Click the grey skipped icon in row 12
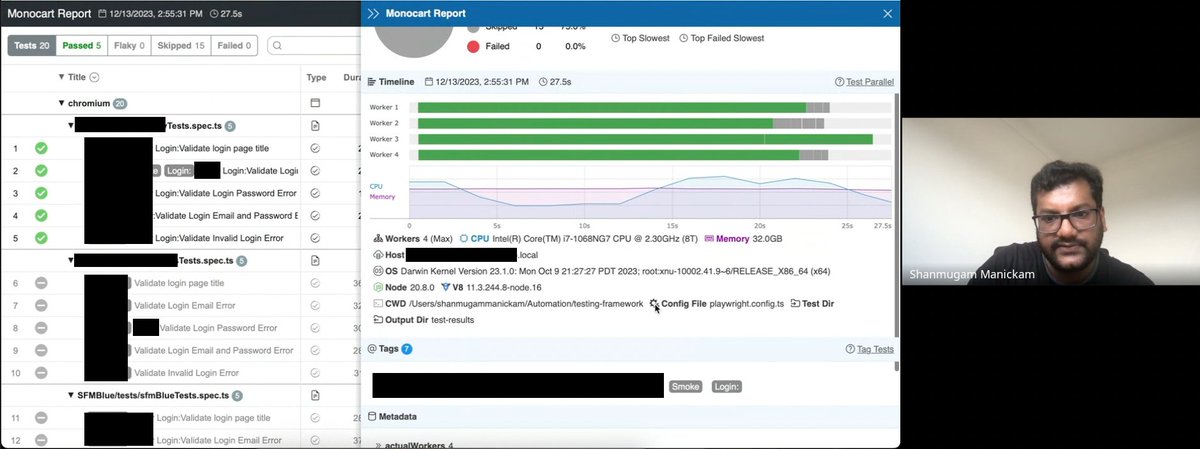 [41, 440]
